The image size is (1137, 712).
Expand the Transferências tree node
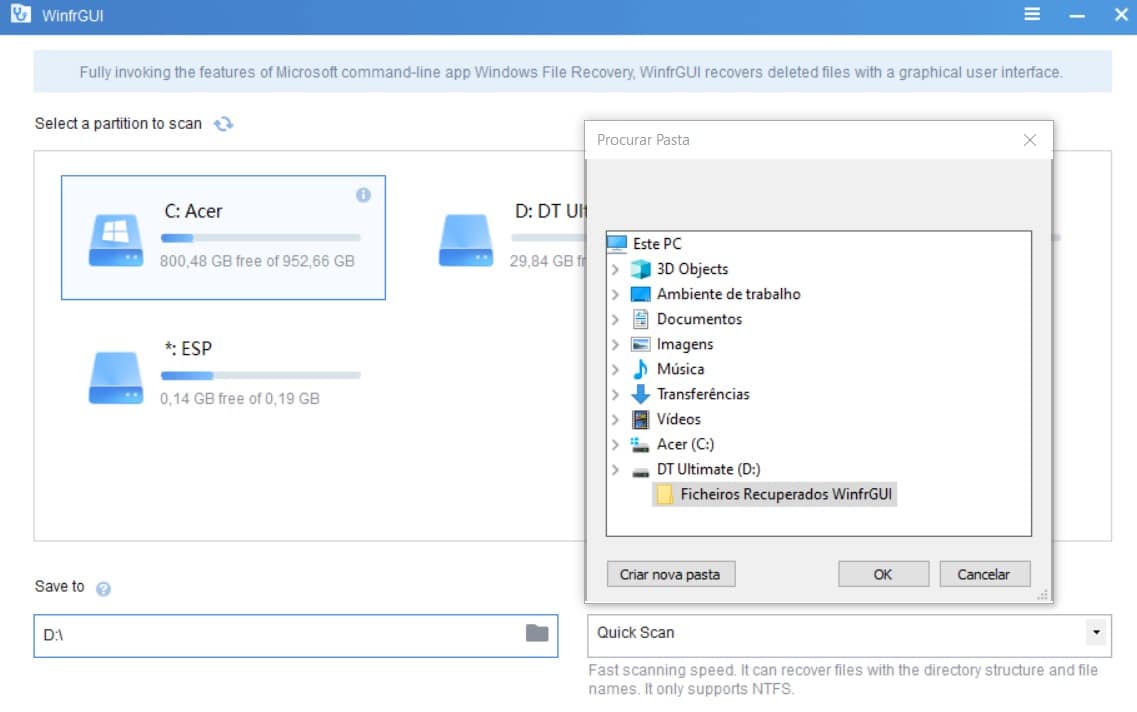[x=616, y=394]
